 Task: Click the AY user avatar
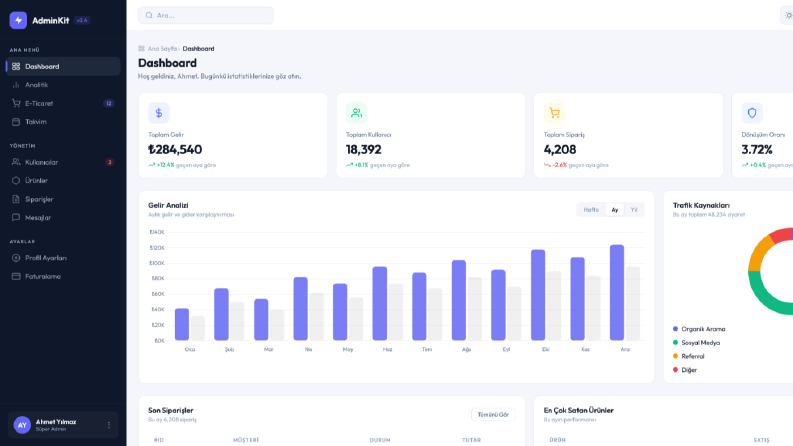coord(22,425)
